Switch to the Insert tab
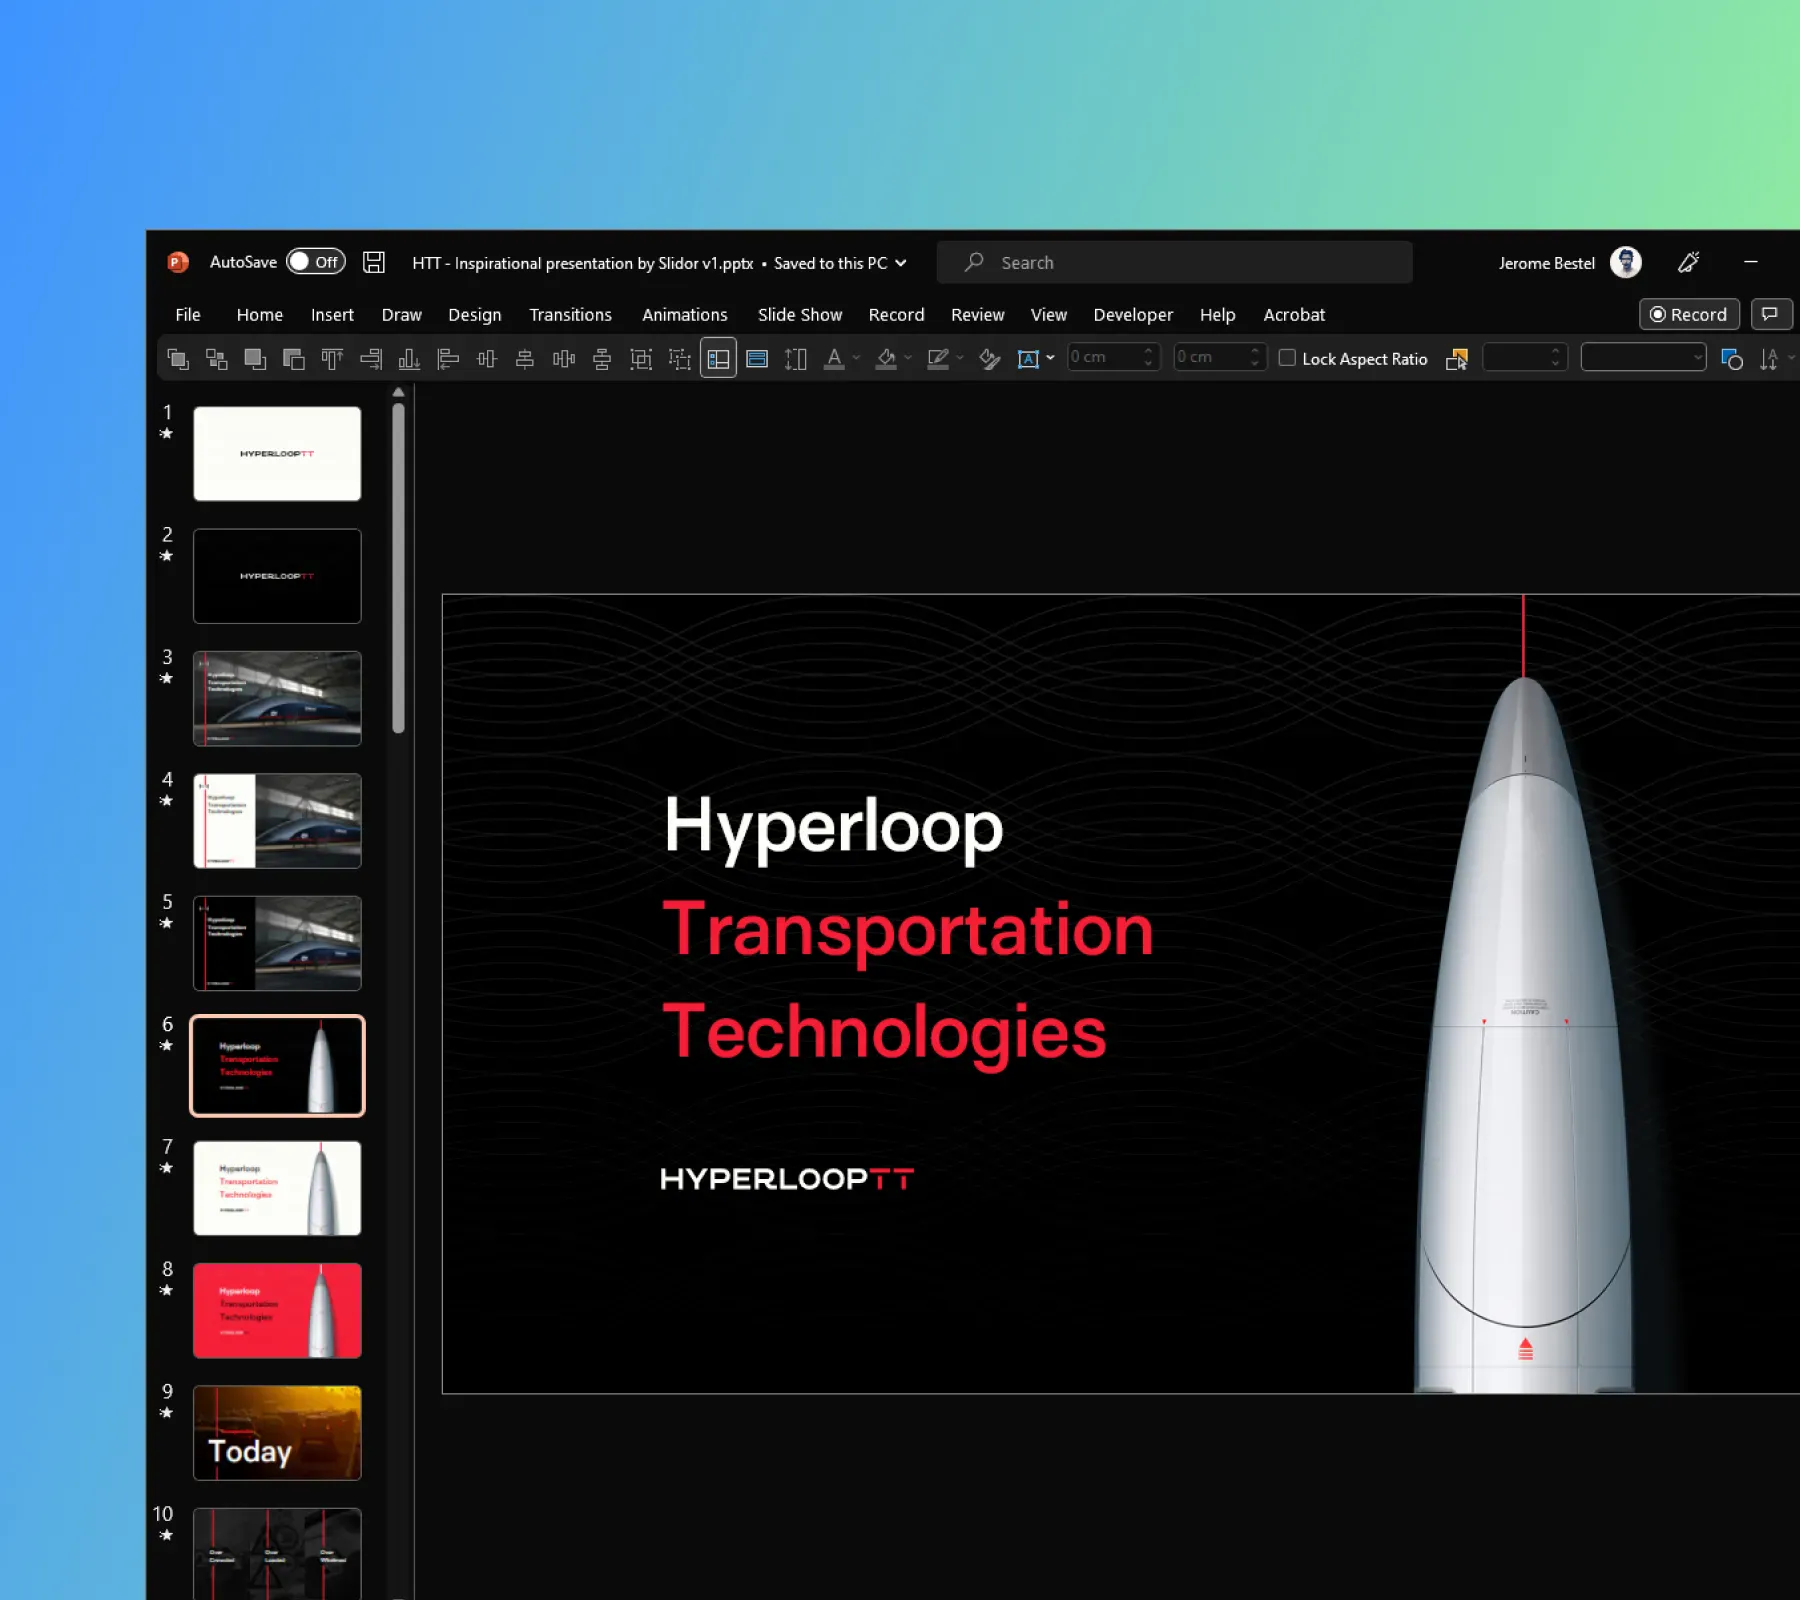Screen dimensions: 1800x1600 (332, 315)
